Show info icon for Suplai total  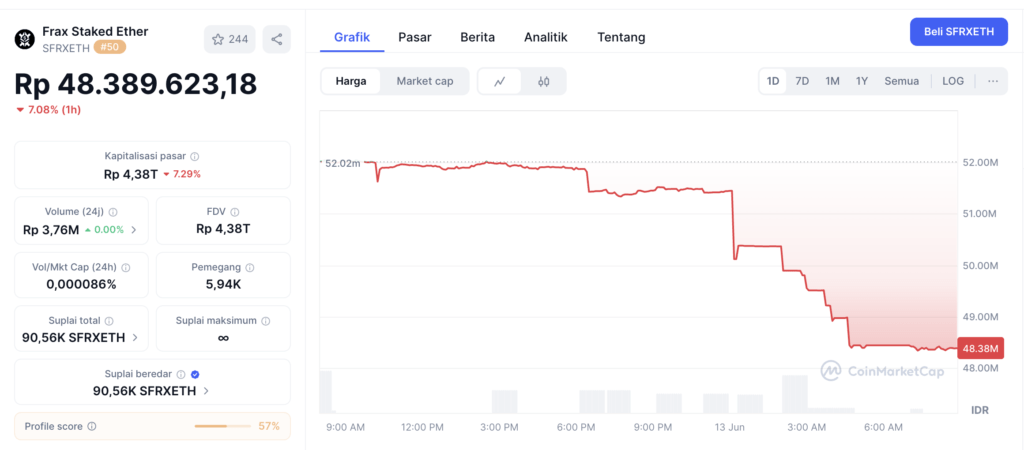coord(109,321)
